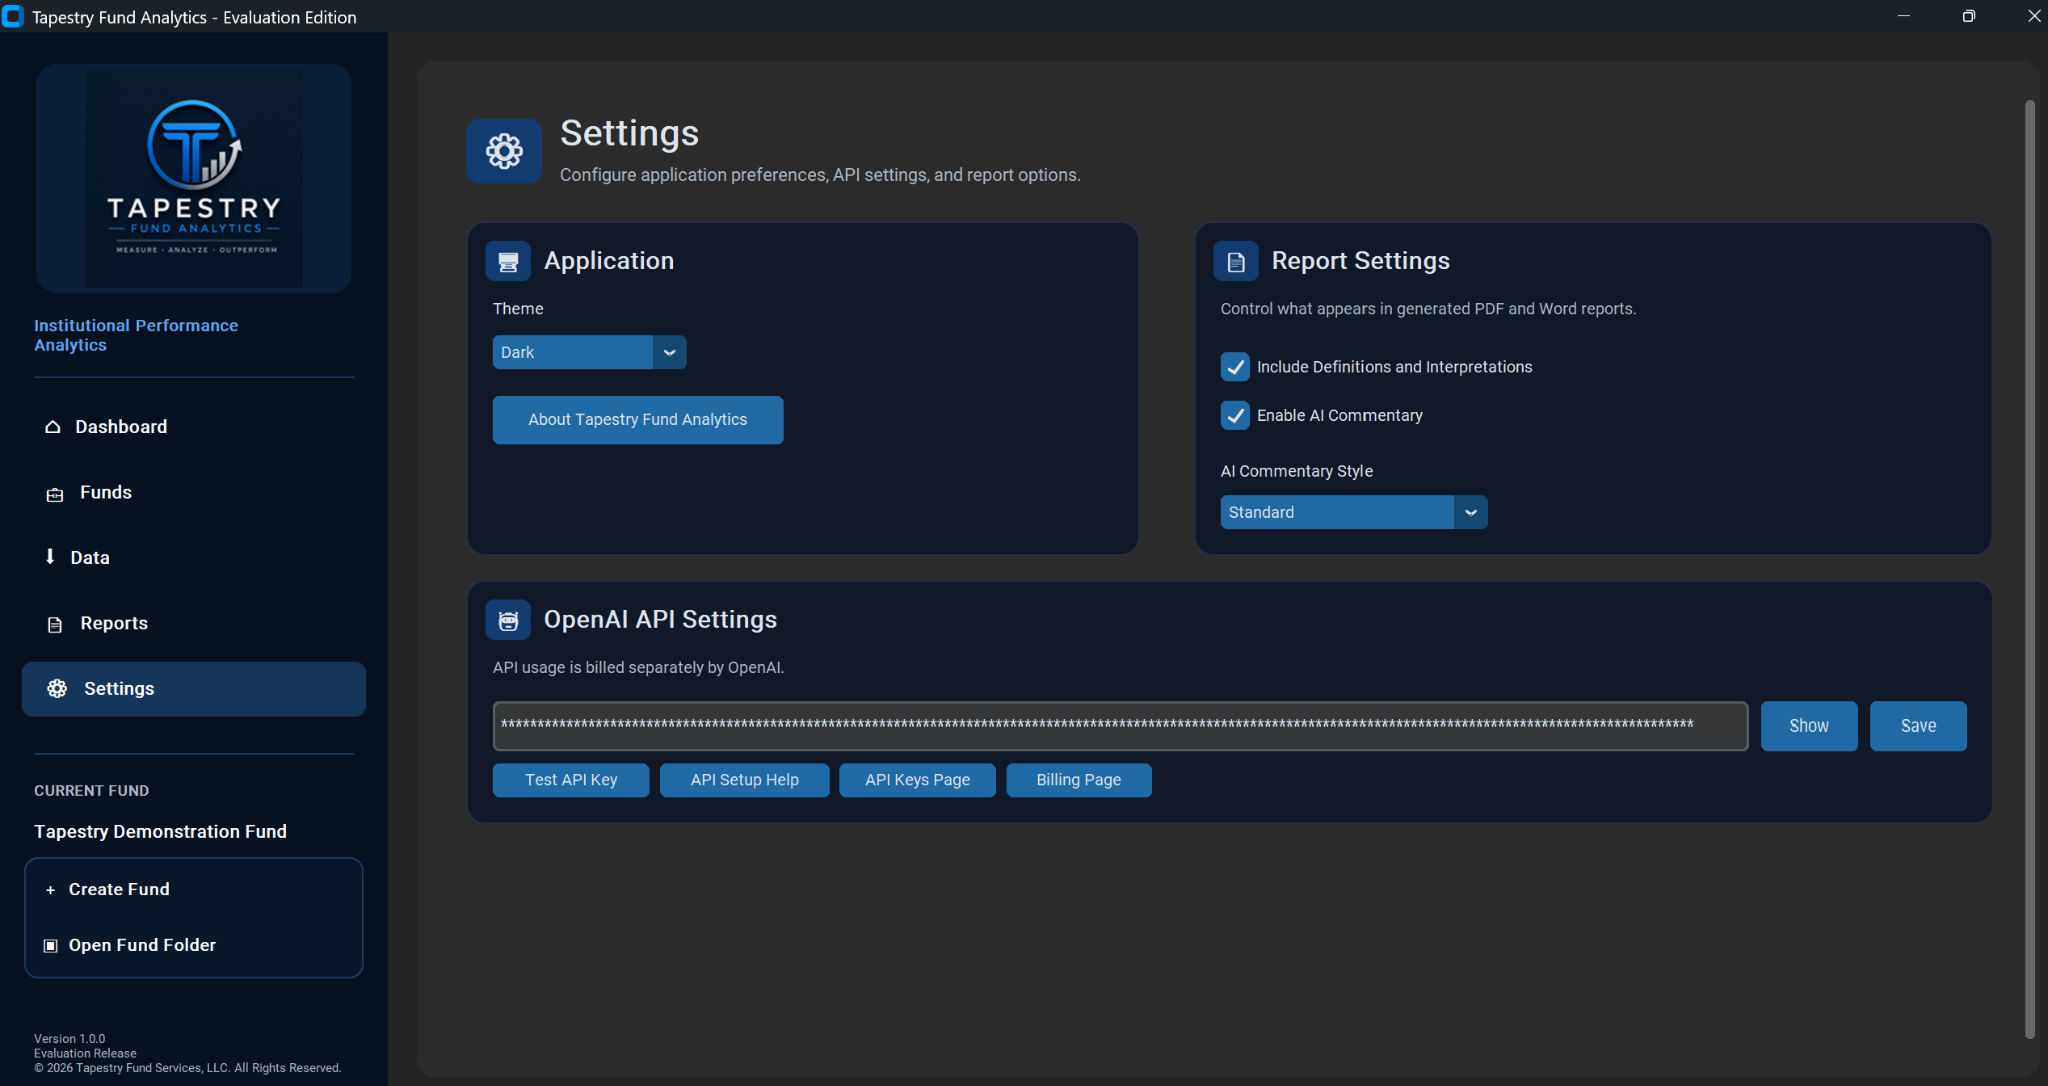Click the Tapestry Fund Analytics logo

194,179
